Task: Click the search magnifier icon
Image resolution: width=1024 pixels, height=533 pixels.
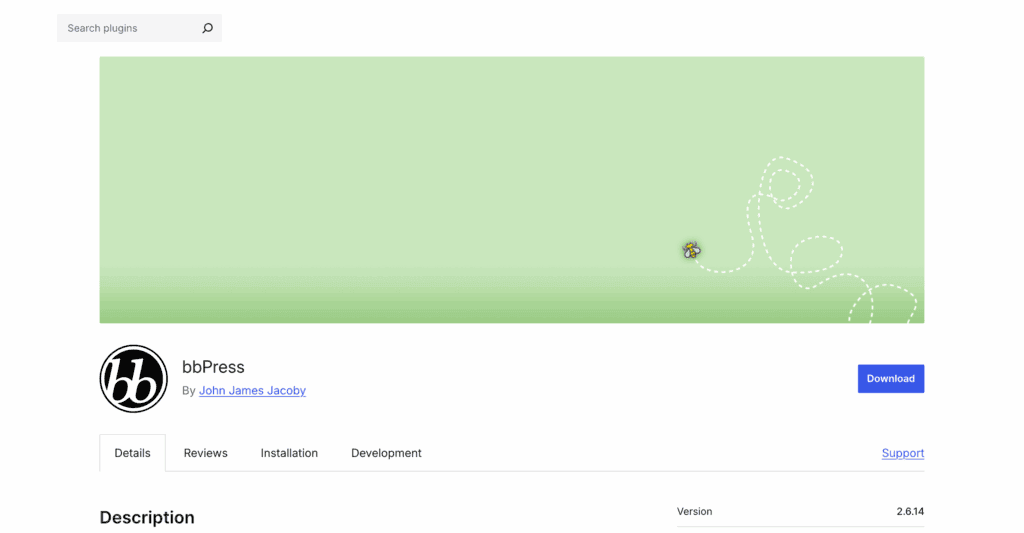Action: 207,28
